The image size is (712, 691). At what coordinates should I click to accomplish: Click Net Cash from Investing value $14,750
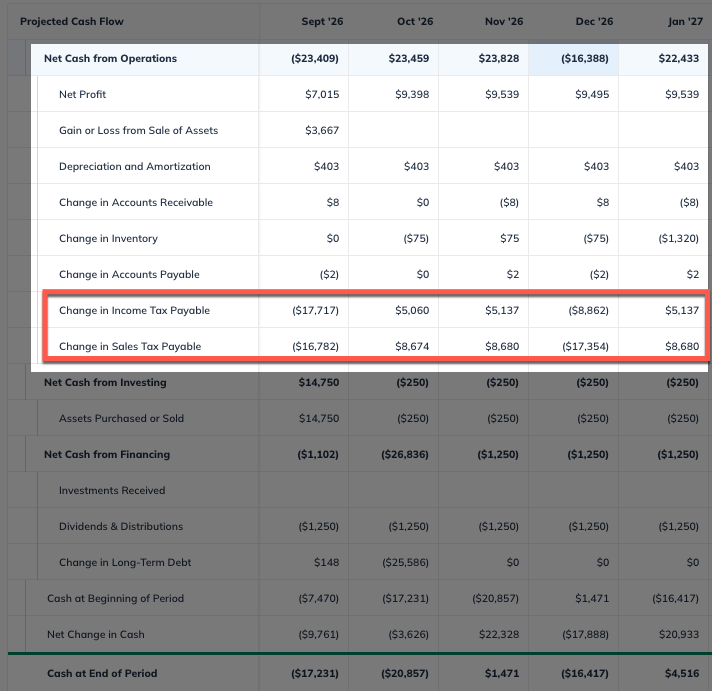tap(319, 382)
